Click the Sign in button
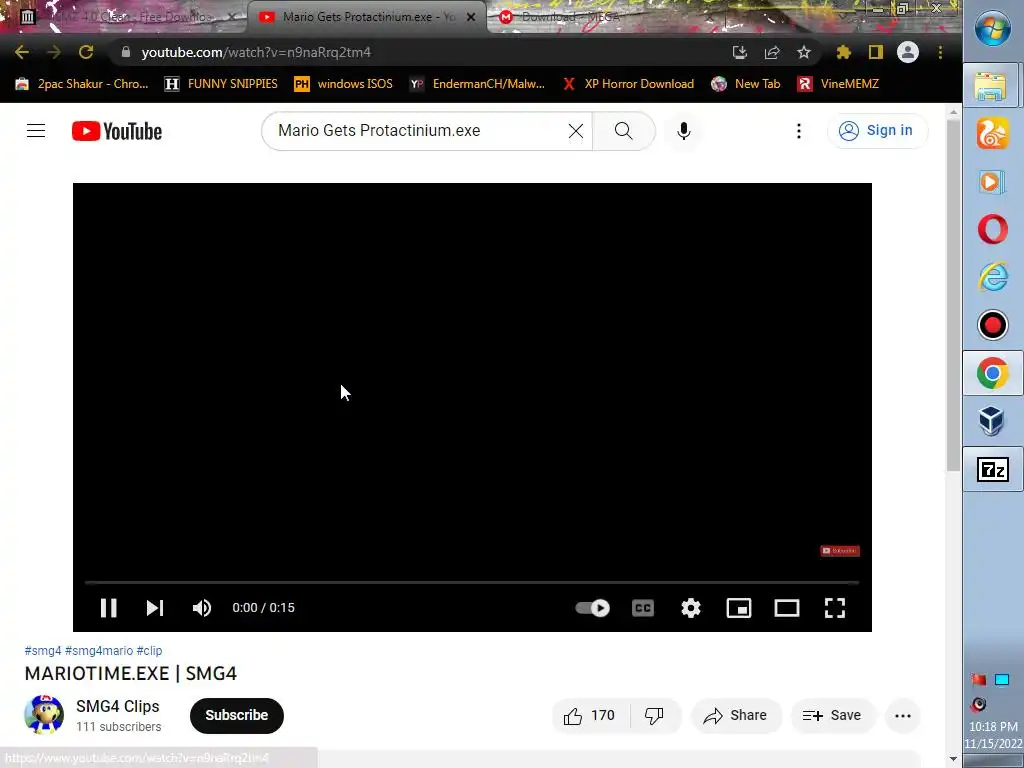Viewport: 1024px width, 768px height. pyautogui.click(x=876, y=131)
